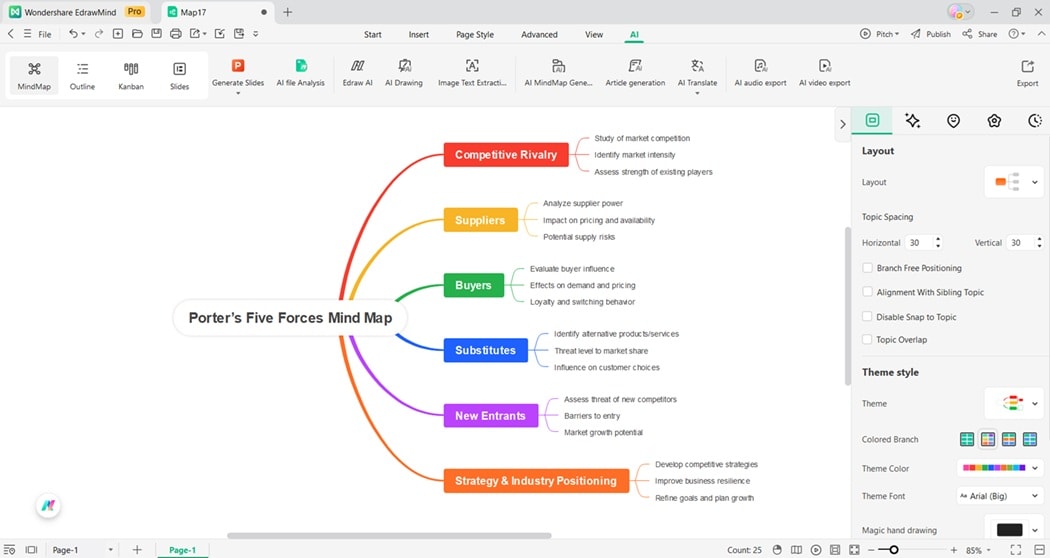This screenshot has height=558, width=1050.
Task: Open the File menu
Action: click(38, 34)
